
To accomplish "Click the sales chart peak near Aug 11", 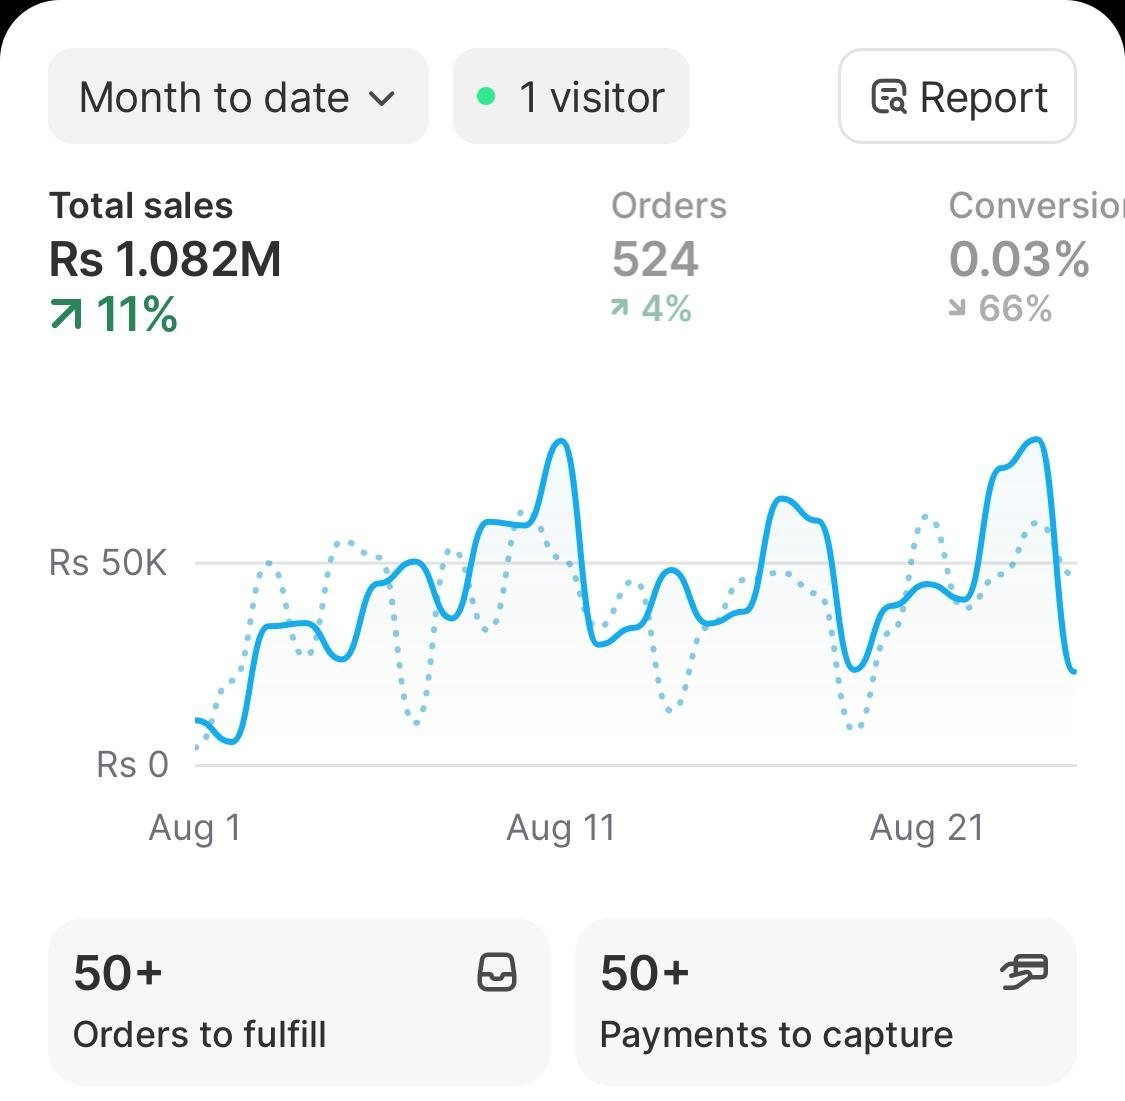I will (x=560, y=443).
